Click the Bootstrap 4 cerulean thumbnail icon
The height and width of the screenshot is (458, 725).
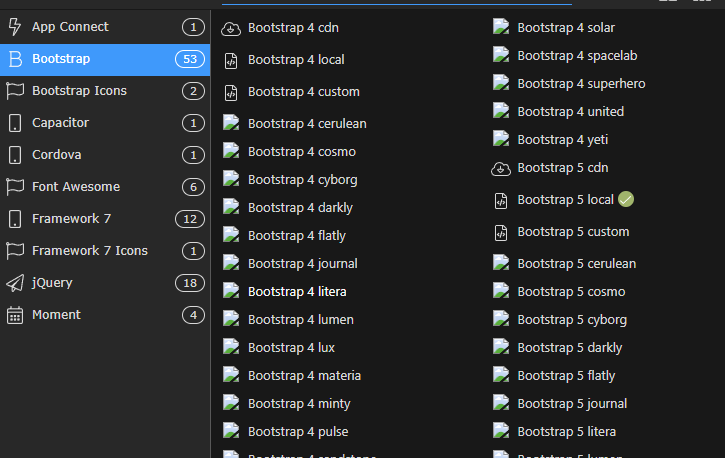click(231, 122)
